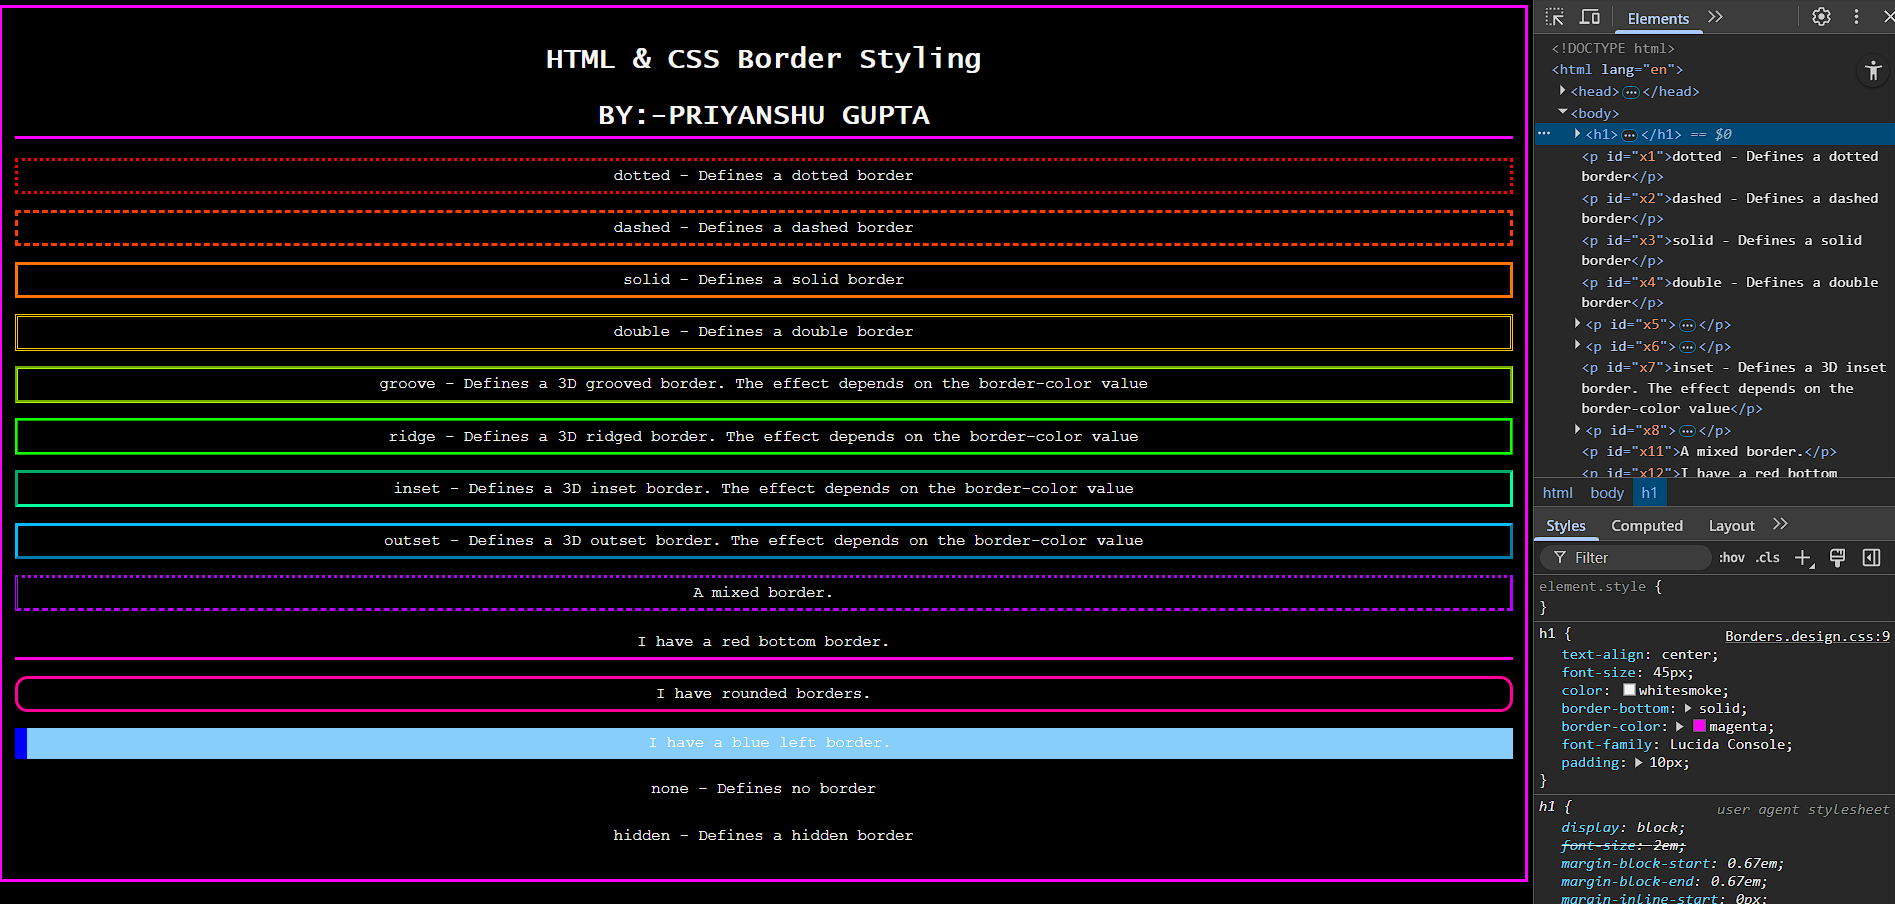Open the magenta border-color swatch
The width and height of the screenshot is (1895, 904).
(1699, 727)
